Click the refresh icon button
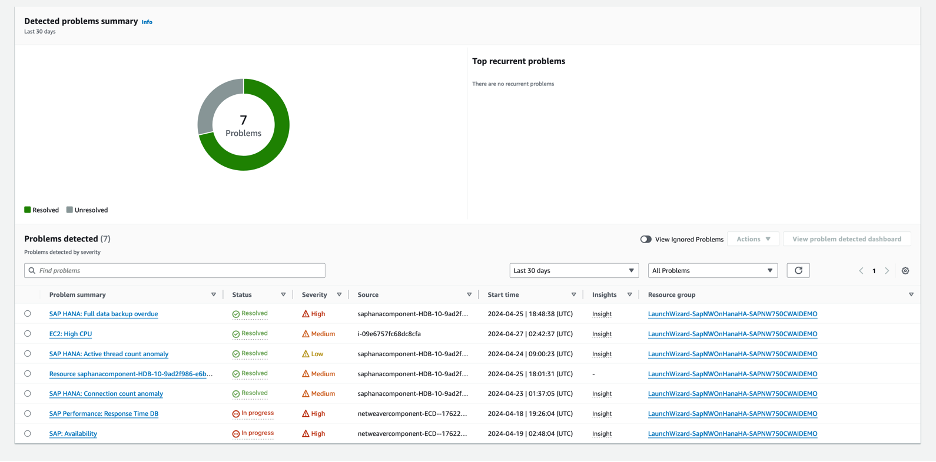 798,270
